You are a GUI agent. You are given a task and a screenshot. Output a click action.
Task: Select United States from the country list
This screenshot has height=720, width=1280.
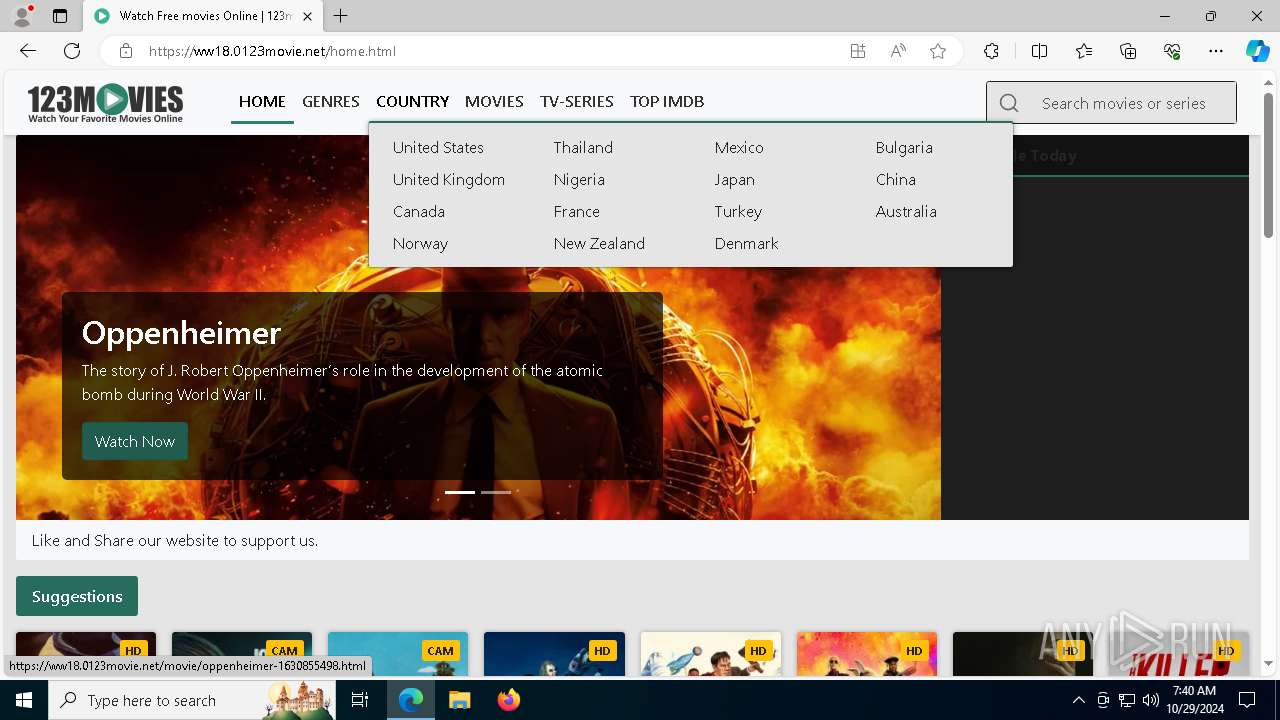[x=438, y=147]
